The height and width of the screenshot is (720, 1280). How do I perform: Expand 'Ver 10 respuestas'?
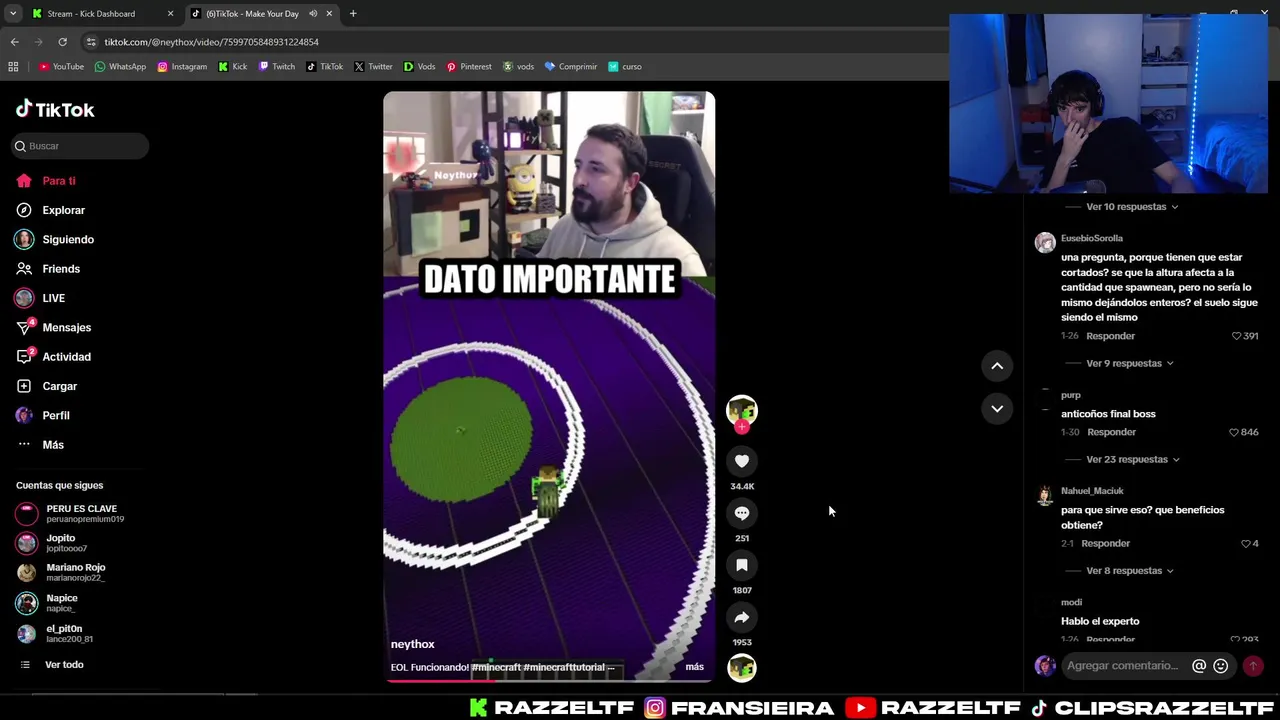click(x=1132, y=207)
